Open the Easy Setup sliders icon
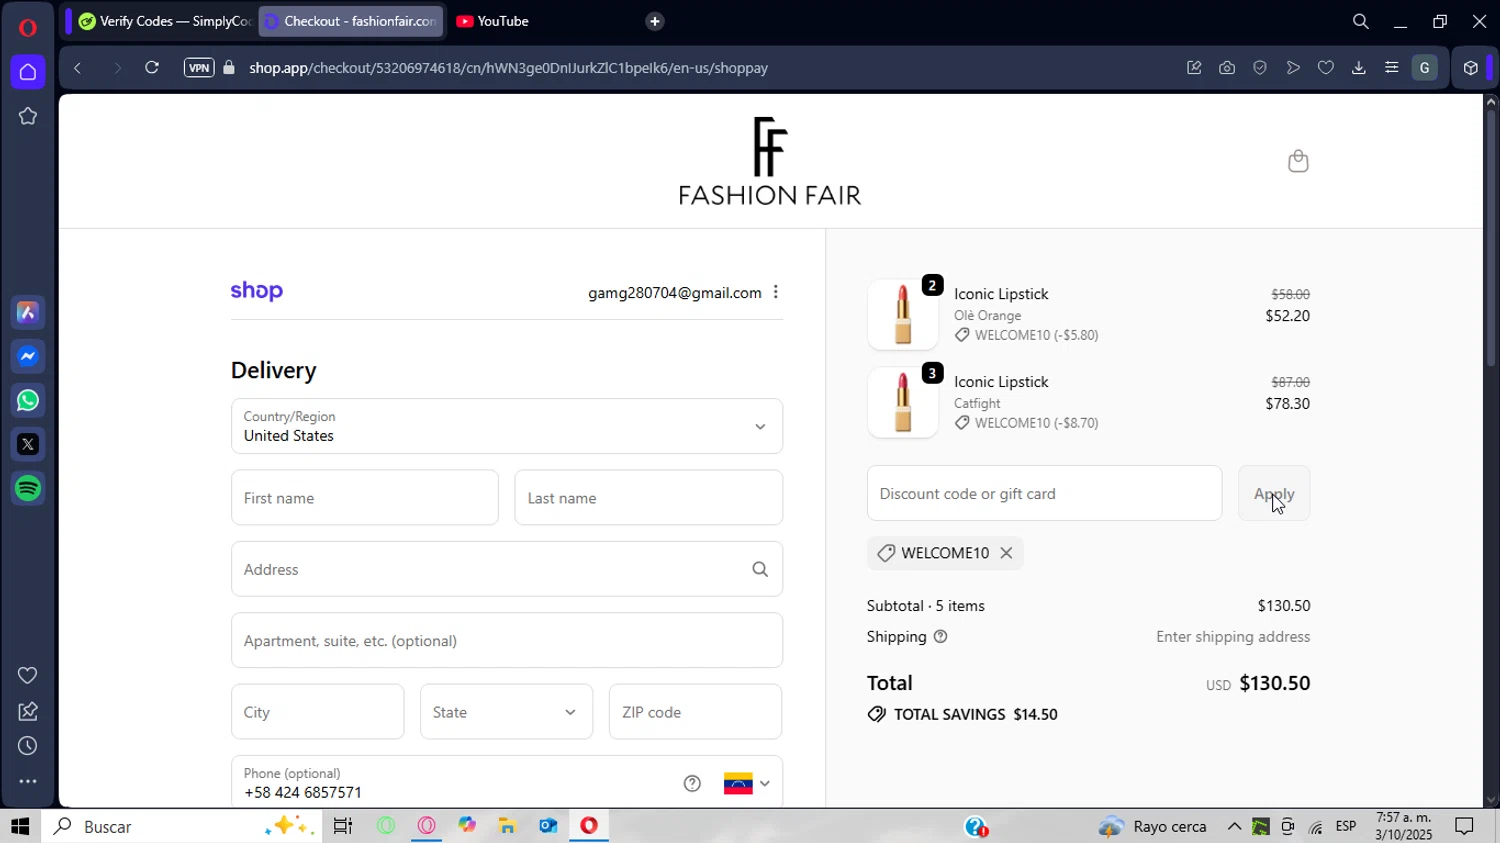This screenshot has width=1500, height=843. point(1391,68)
